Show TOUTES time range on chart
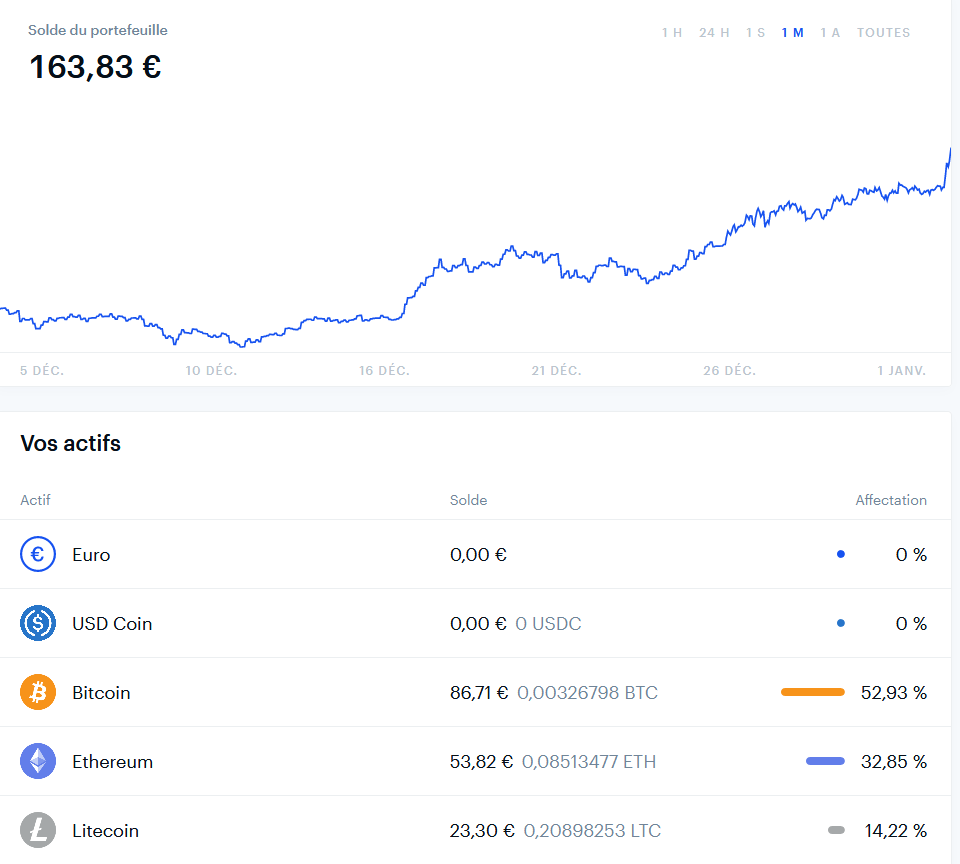The image size is (960, 864). coord(883,33)
